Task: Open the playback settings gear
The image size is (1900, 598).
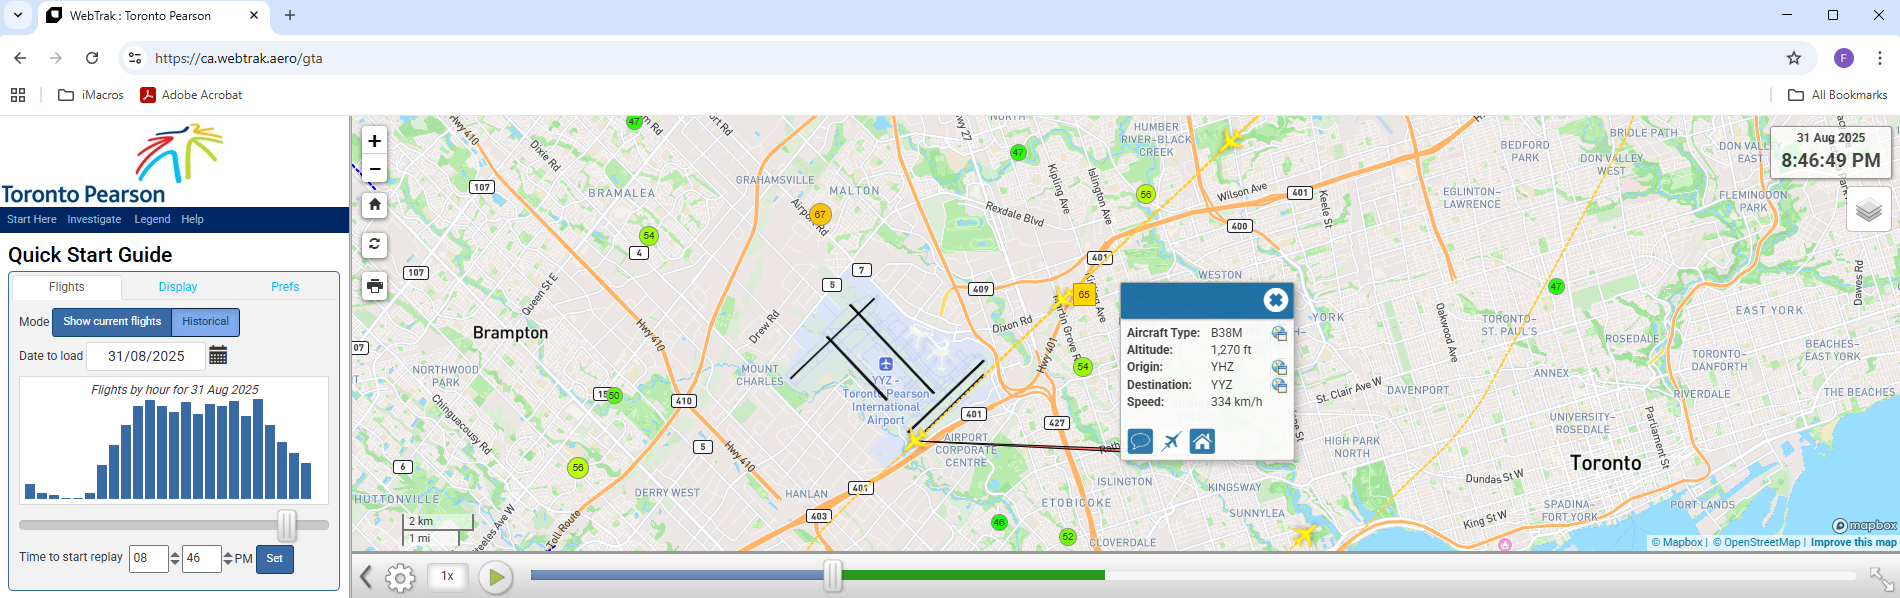Action: (x=400, y=578)
